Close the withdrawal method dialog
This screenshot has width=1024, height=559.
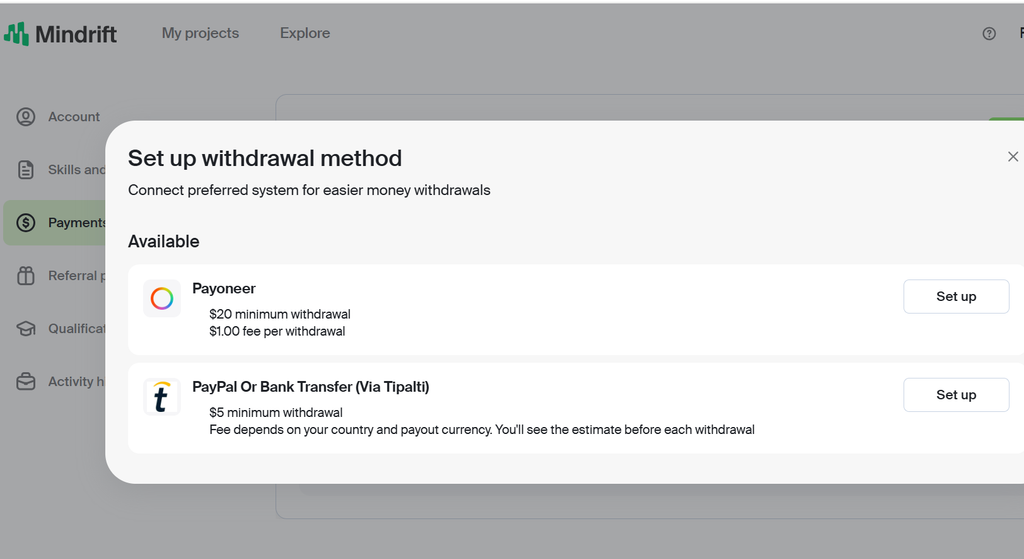coord(1013,157)
